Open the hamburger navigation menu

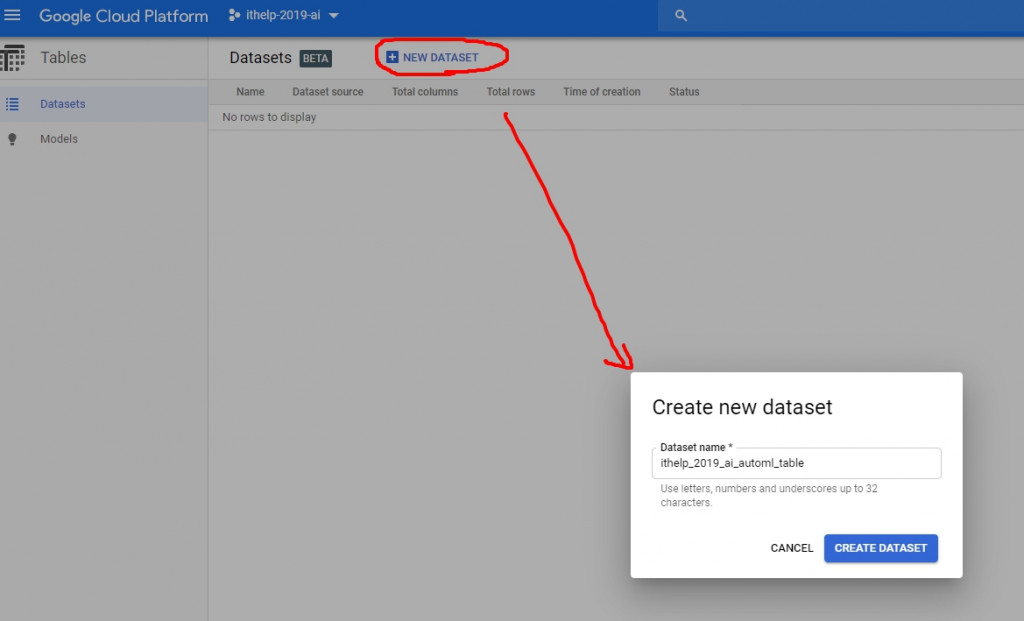click(12, 15)
